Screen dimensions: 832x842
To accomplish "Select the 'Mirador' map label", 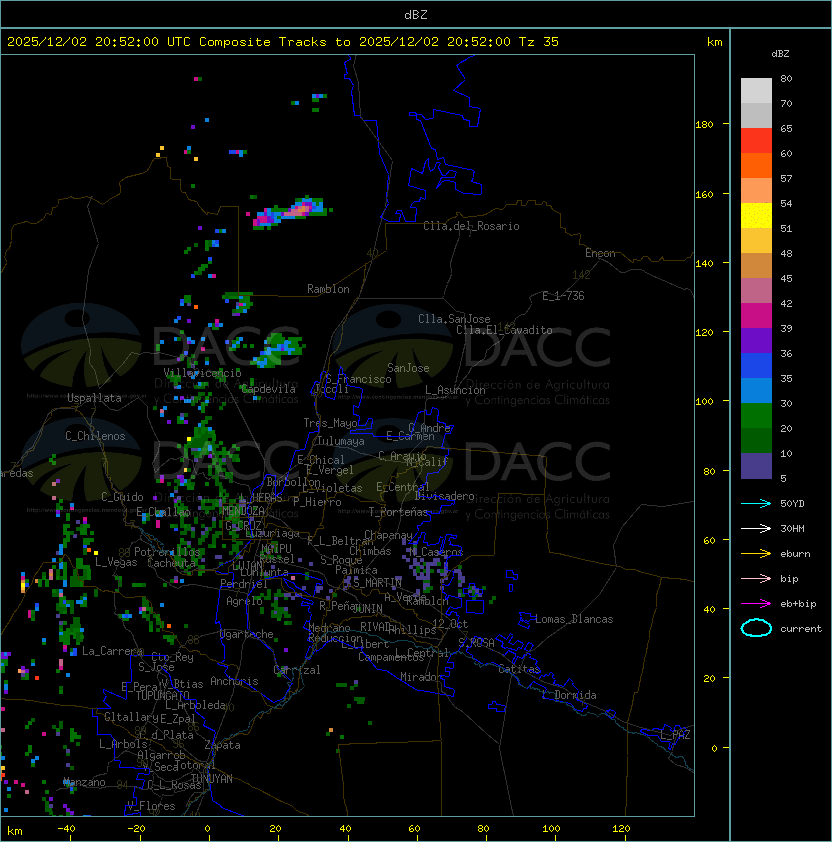I will coord(421,677).
